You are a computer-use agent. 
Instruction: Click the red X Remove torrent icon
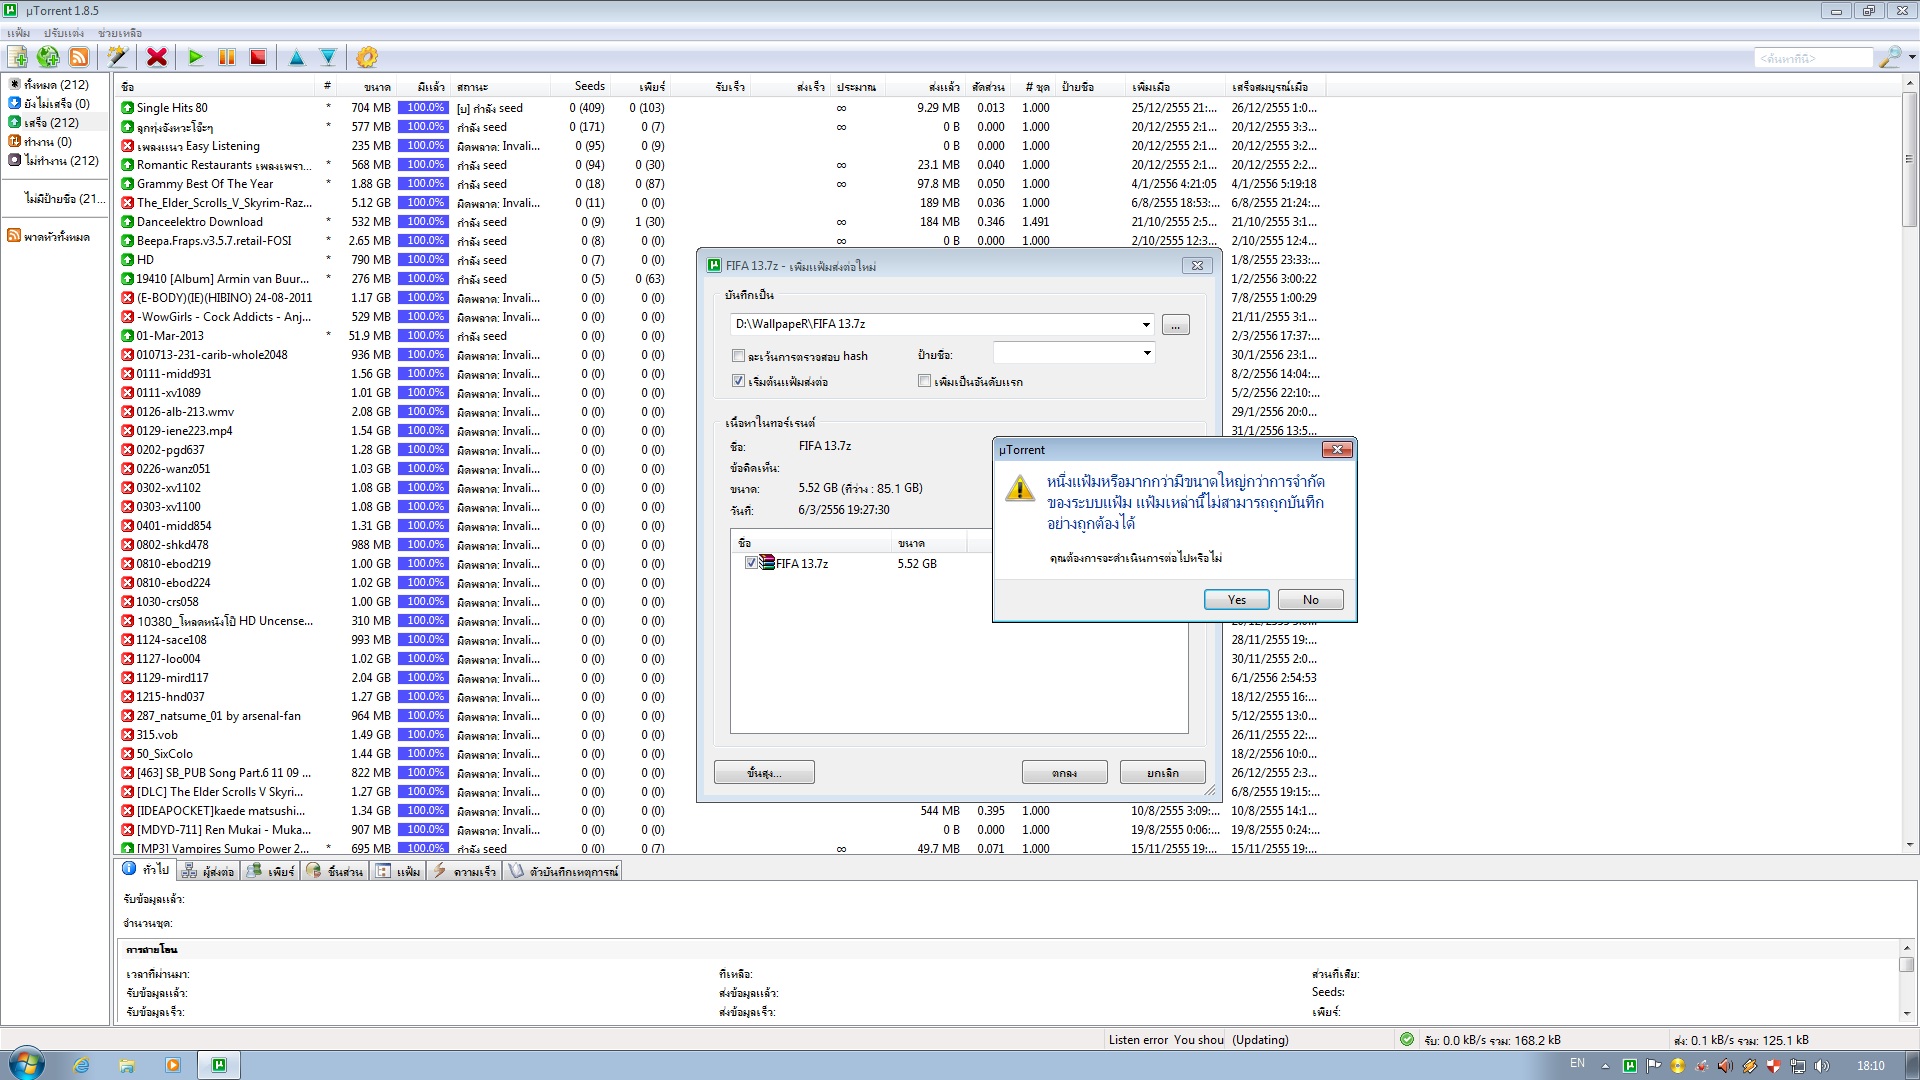click(x=157, y=57)
